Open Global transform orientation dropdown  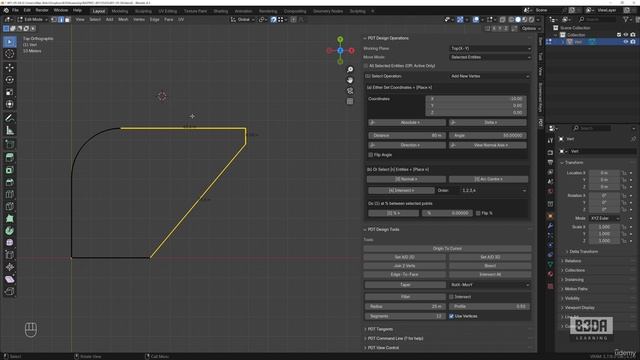coord(243,20)
